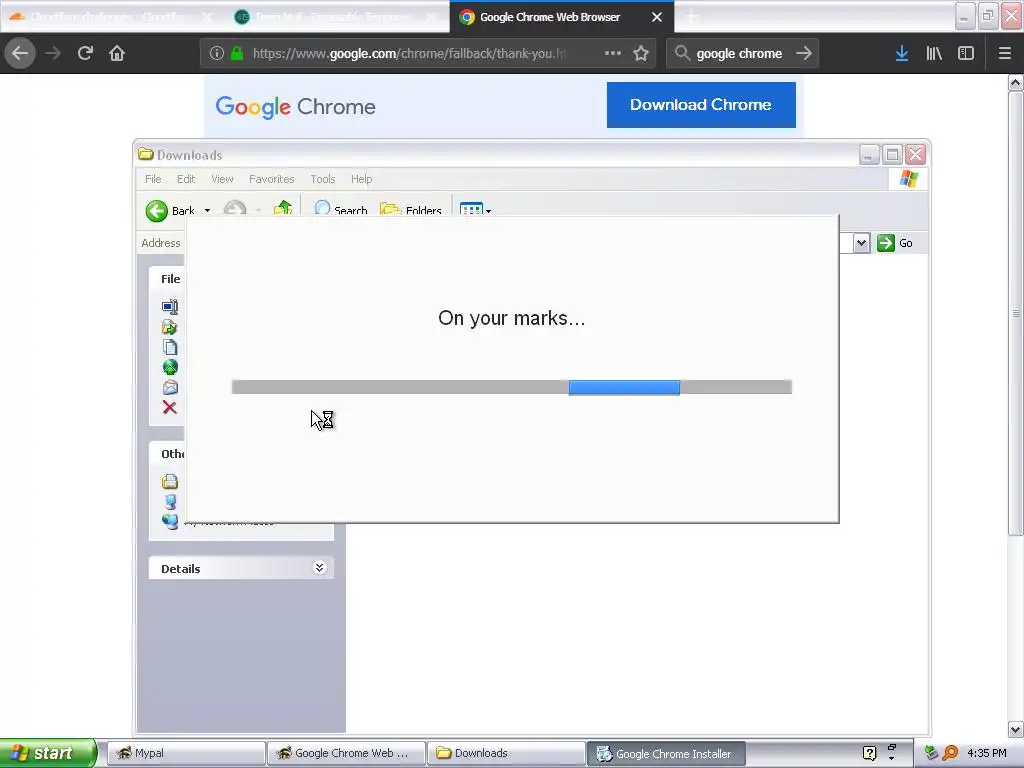Open the Back history dropdown arrow

click(x=207, y=210)
